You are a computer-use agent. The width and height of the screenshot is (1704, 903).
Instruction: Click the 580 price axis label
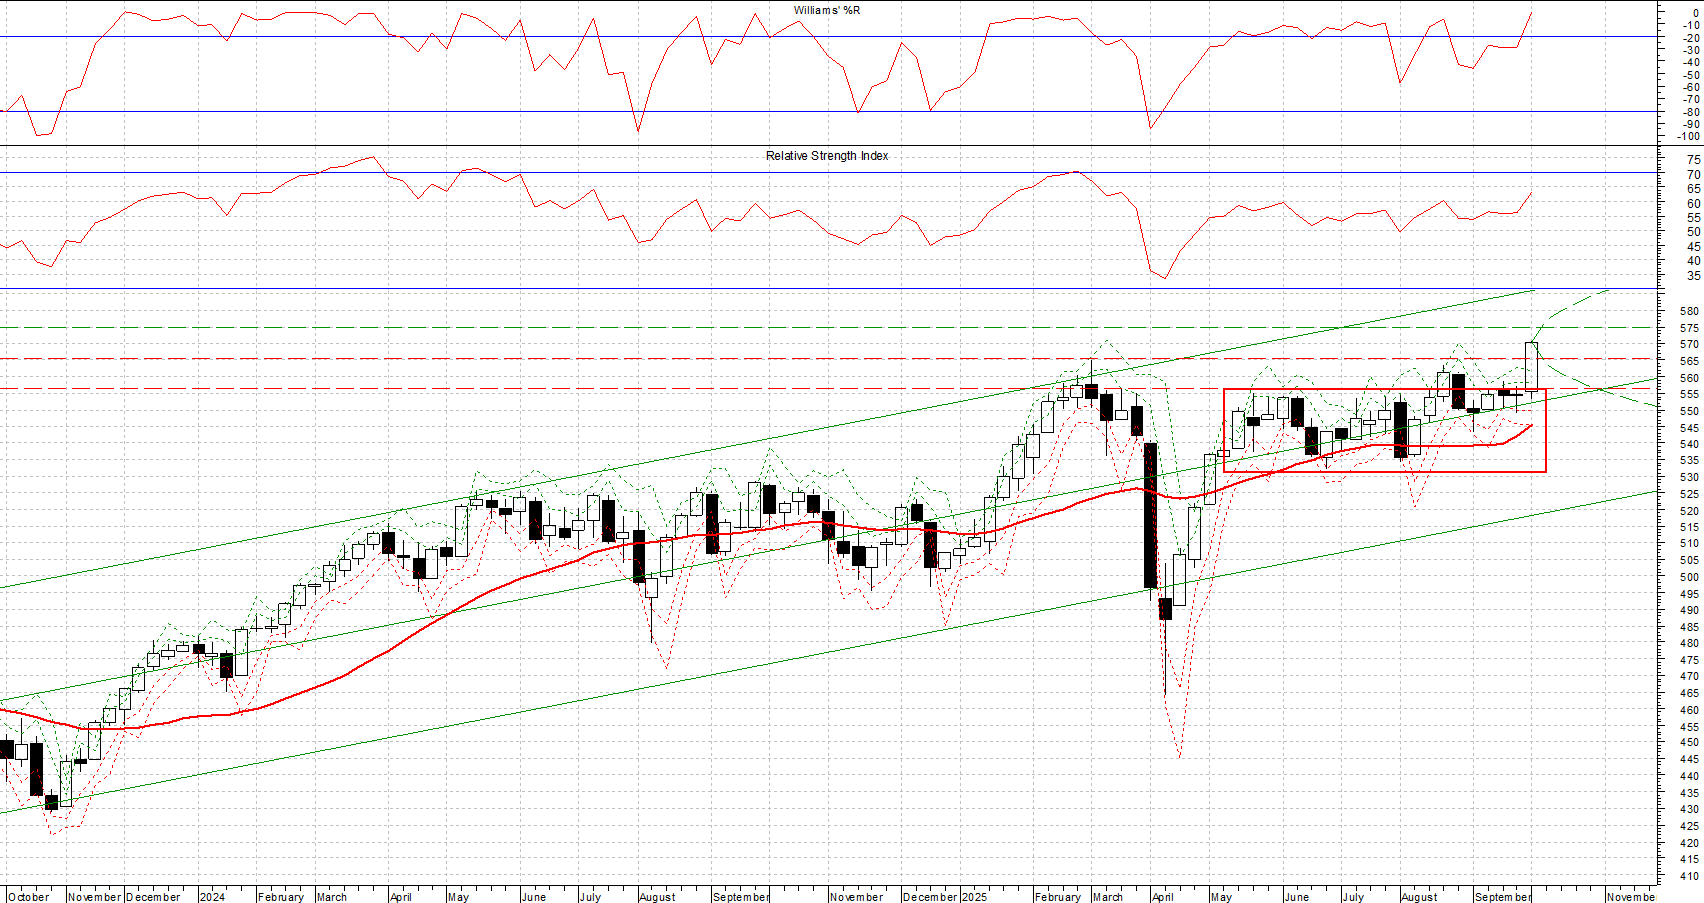1689,311
